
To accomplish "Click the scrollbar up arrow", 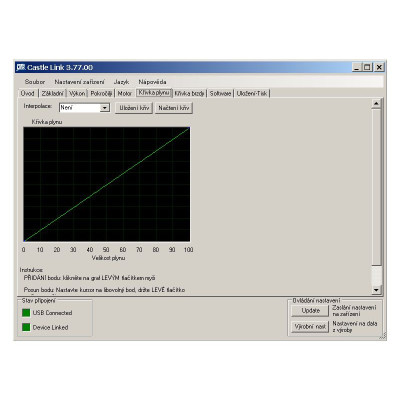I will click(x=376, y=104).
